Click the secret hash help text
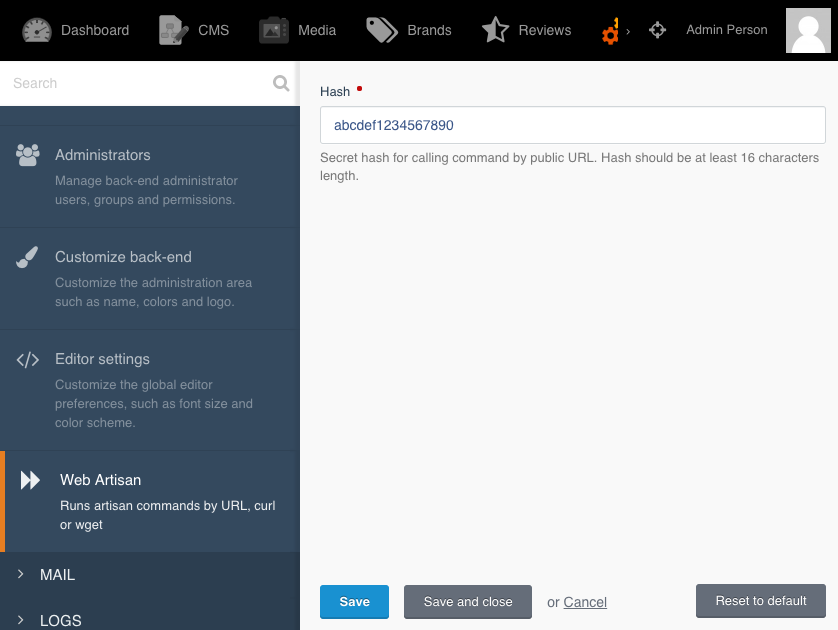 point(570,167)
